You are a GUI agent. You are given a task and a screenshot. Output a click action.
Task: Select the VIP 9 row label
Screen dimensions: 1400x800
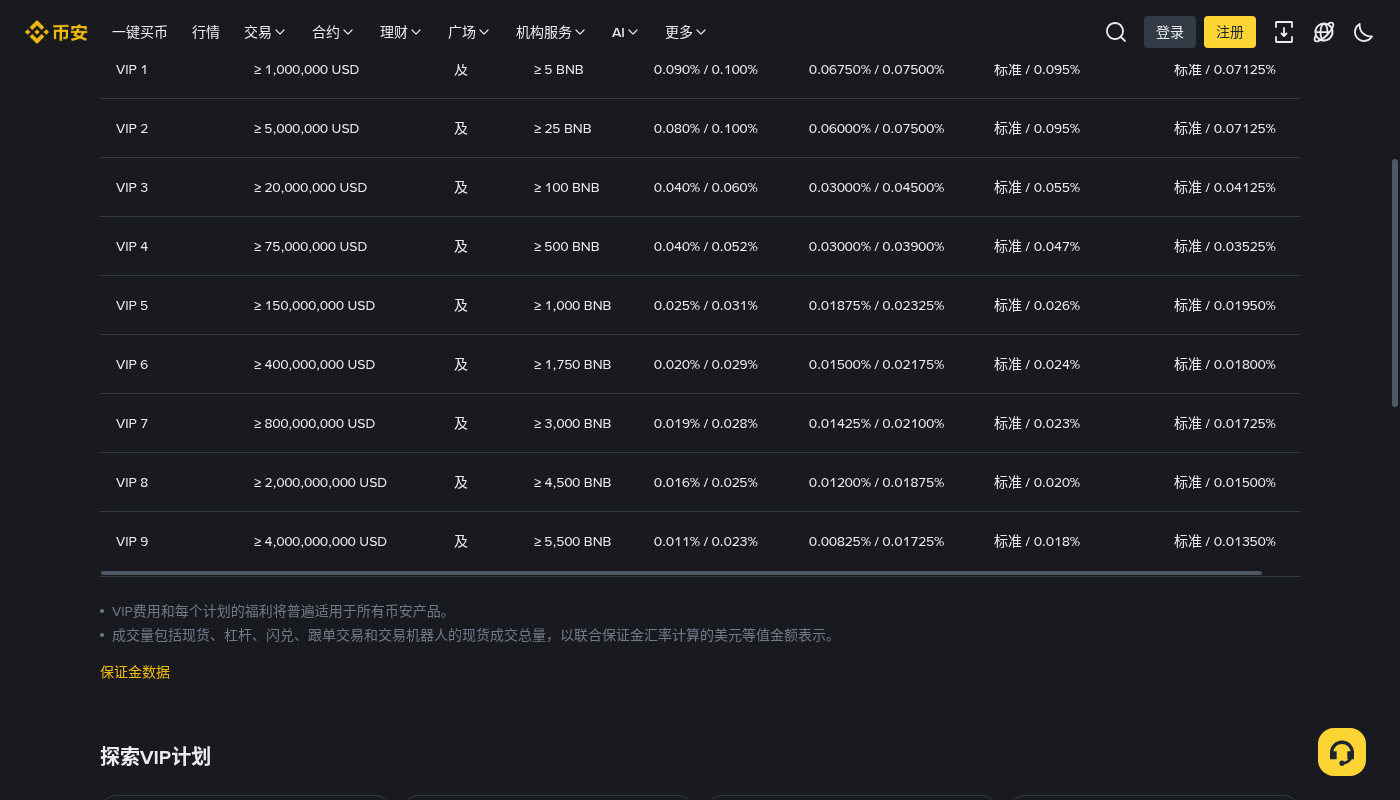pos(132,541)
